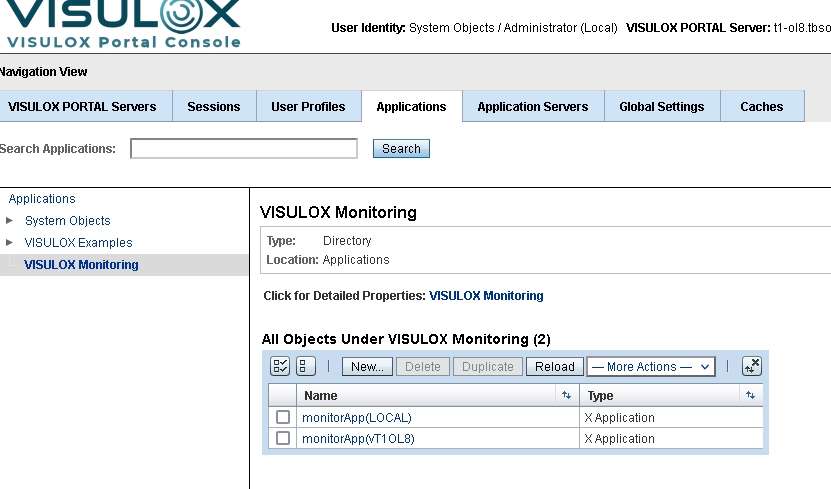This screenshot has width=831, height=489.
Task: Click the deselect all rows icon
Action: point(306,367)
